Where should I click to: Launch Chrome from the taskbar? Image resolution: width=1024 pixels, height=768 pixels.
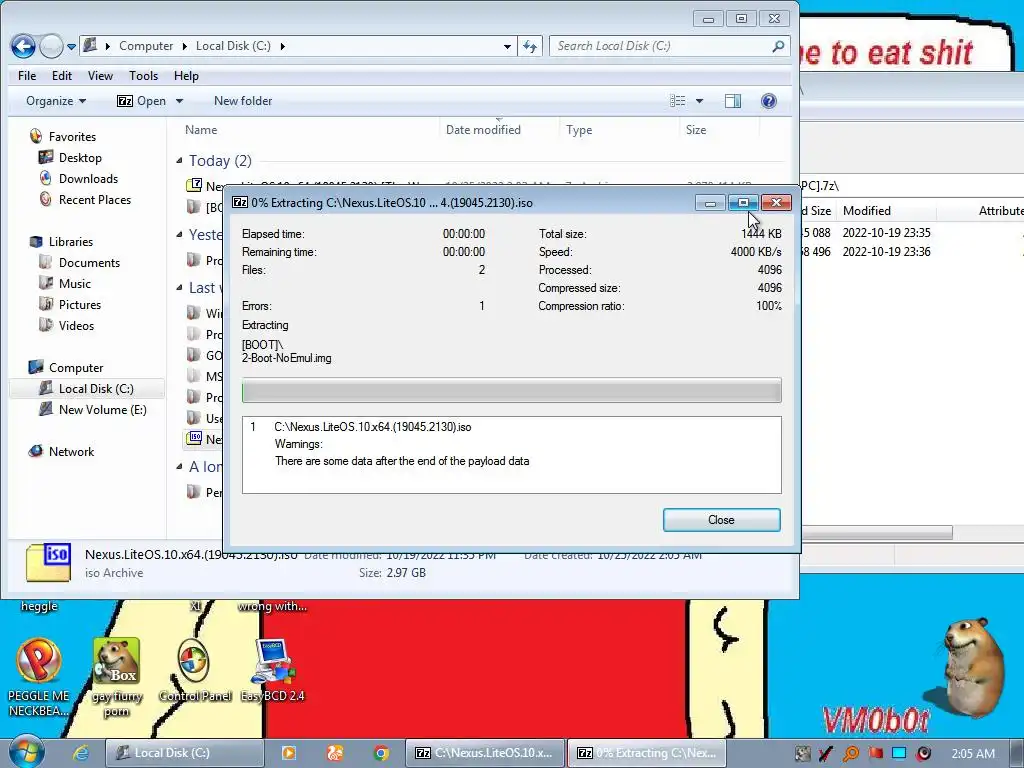[x=381, y=753]
